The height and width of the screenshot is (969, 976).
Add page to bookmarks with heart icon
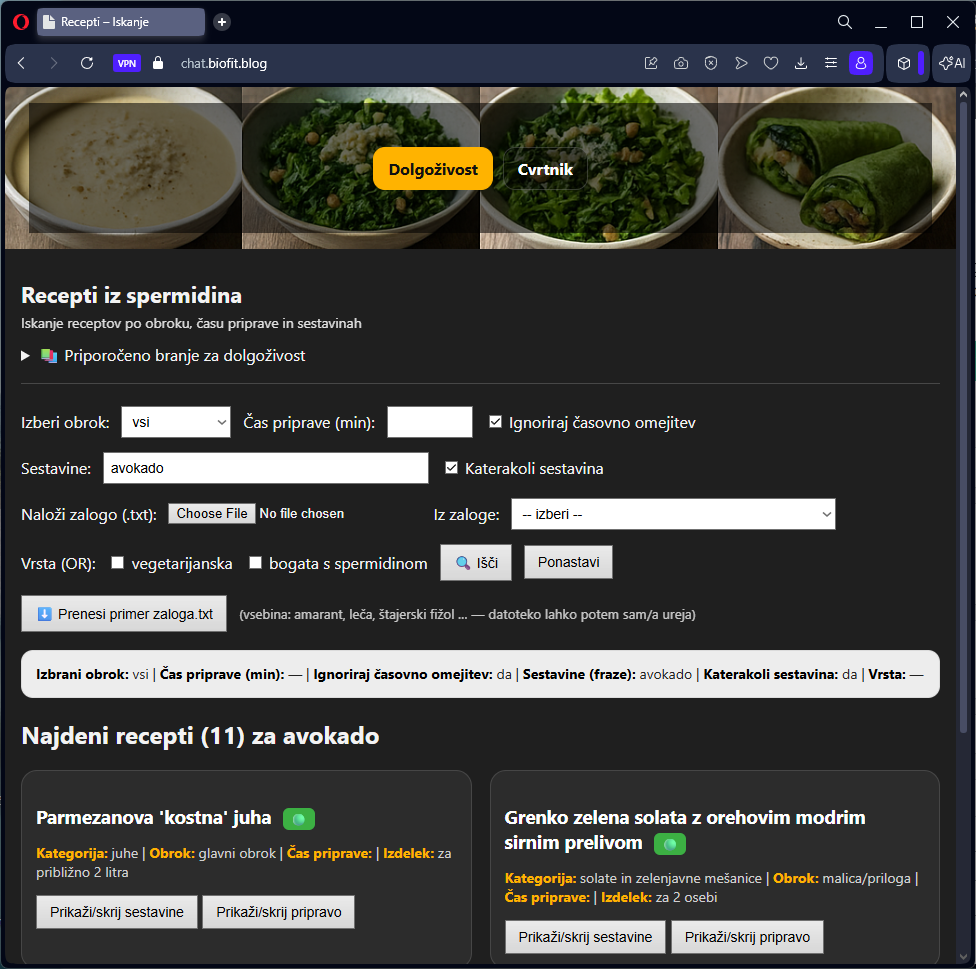click(771, 63)
